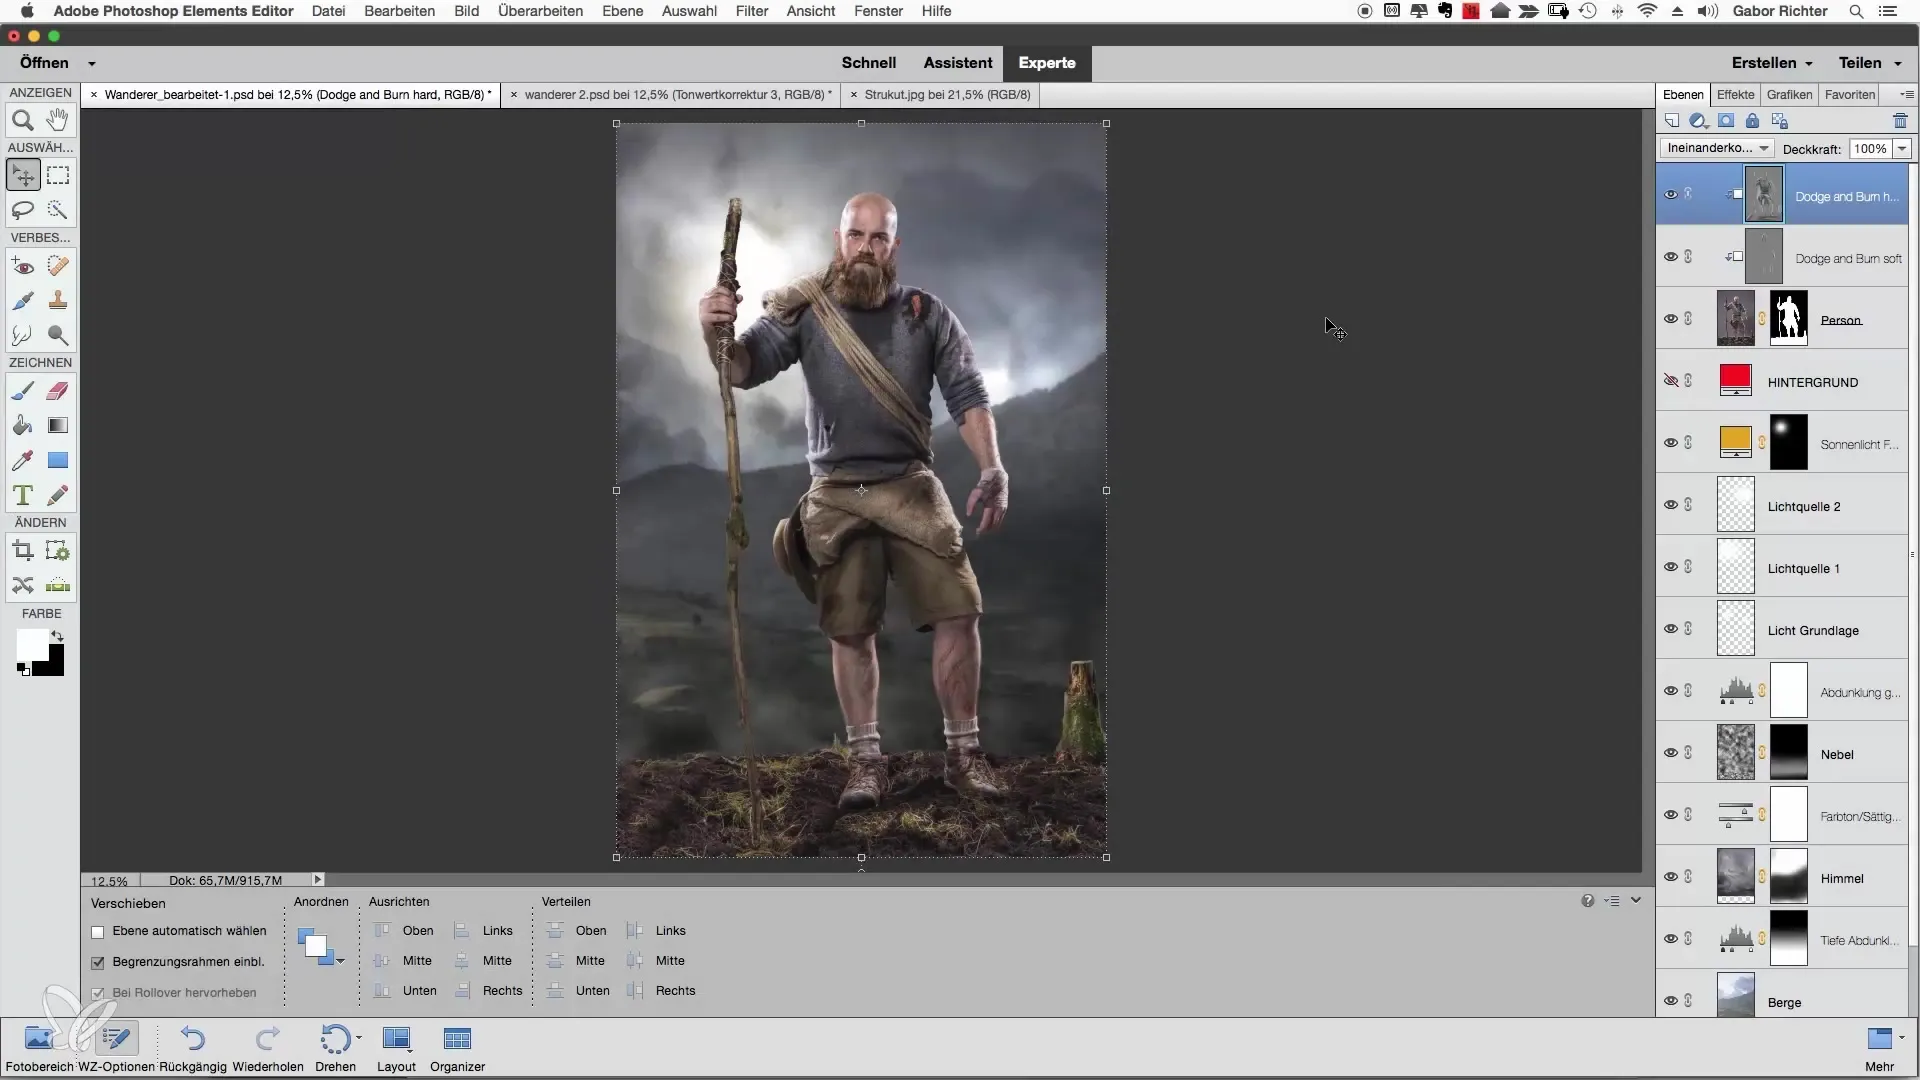Add layer mask icon
Screen dimensions: 1920x1080
[1726, 121]
